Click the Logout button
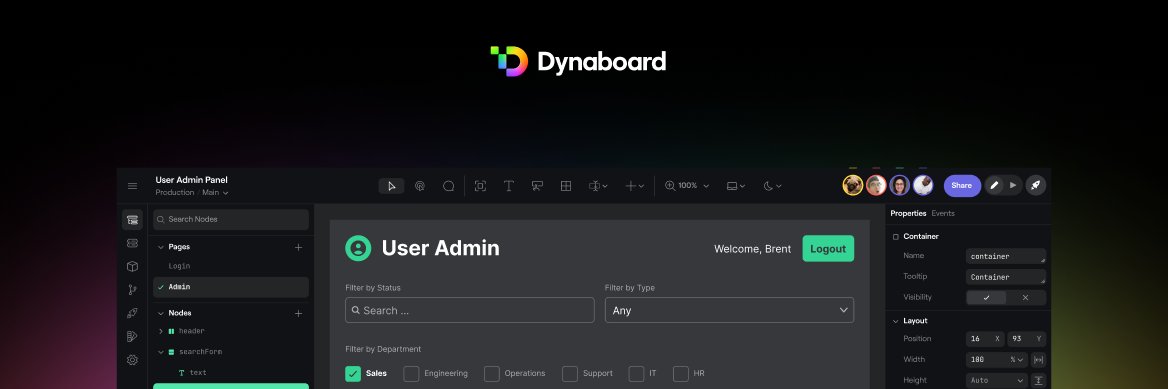Image resolution: width=1168 pixels, height=389 pixels. coord(828,249)
